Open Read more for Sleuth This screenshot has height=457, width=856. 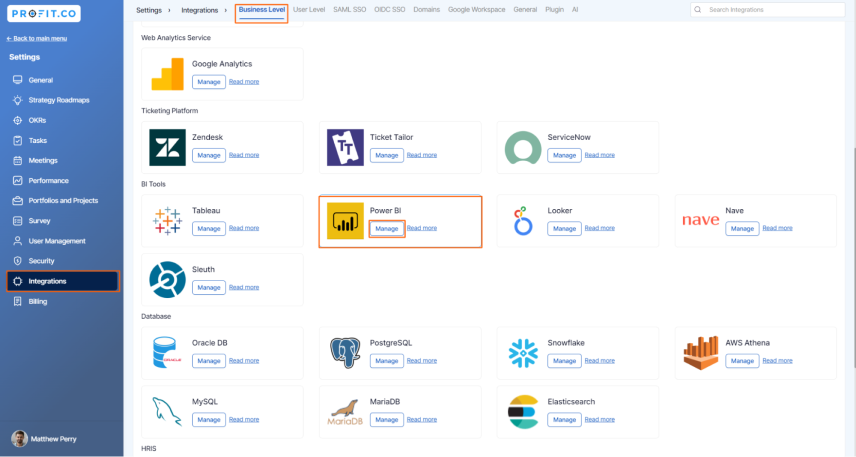point(244,287)
